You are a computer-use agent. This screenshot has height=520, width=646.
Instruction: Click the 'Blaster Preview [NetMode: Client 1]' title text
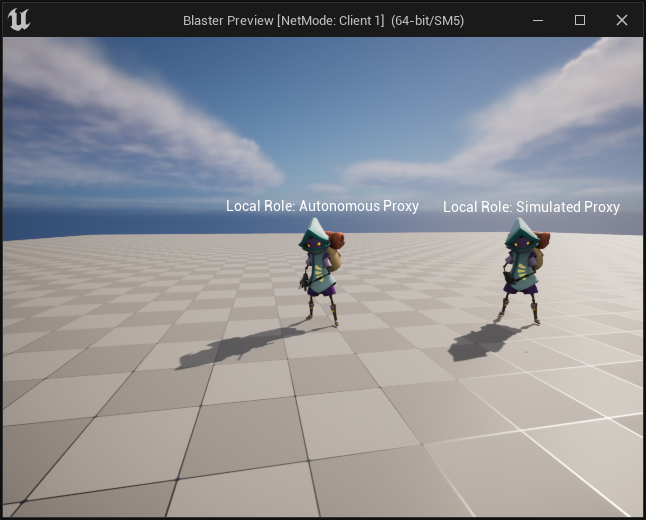click(x=283, y=21)
